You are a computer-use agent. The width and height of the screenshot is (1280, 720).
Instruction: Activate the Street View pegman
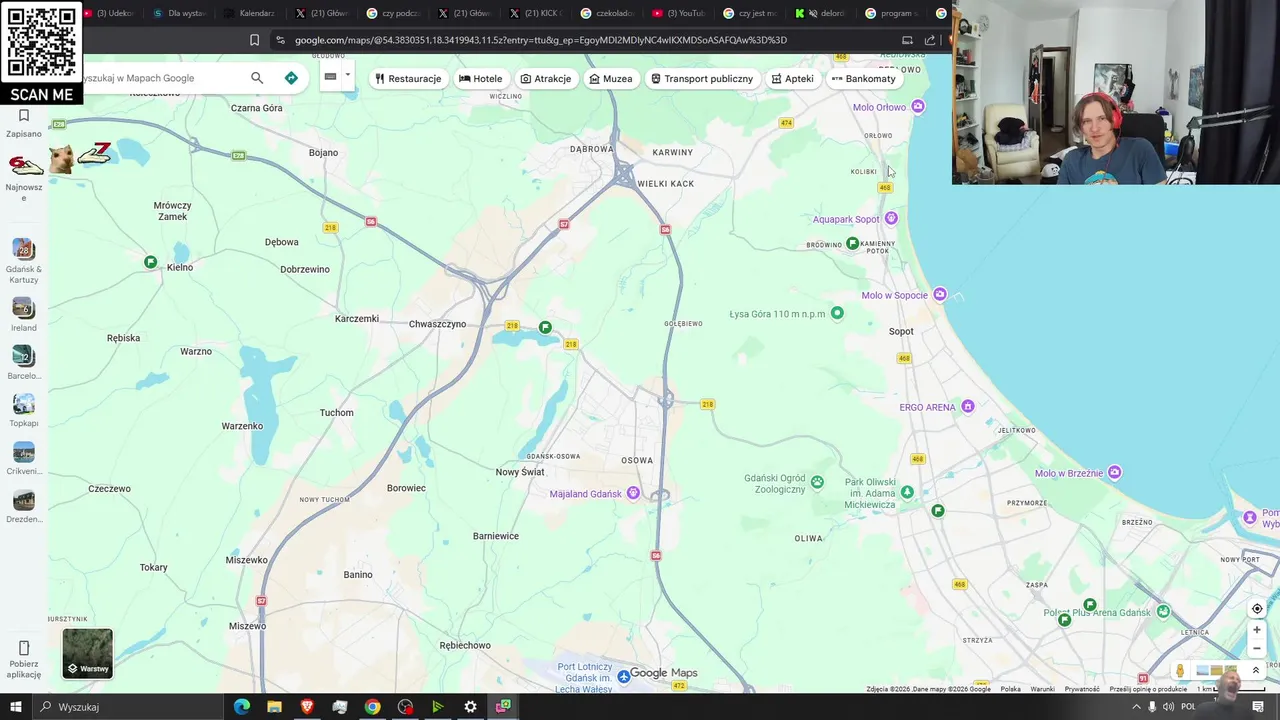tap(1180, 671)
